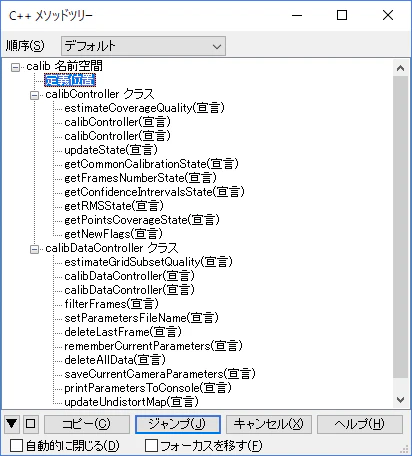Collapse the calib 名前空間 node

point(15,67)
